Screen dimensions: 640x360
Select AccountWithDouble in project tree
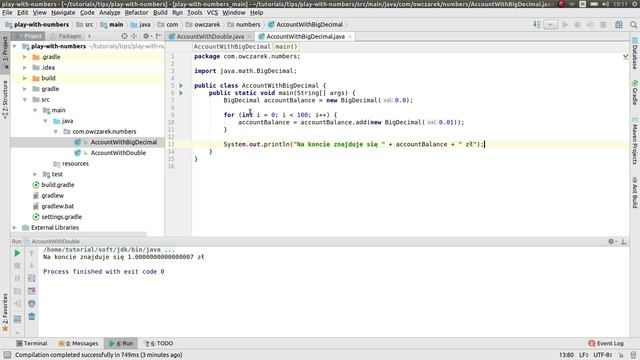(118, 153)
